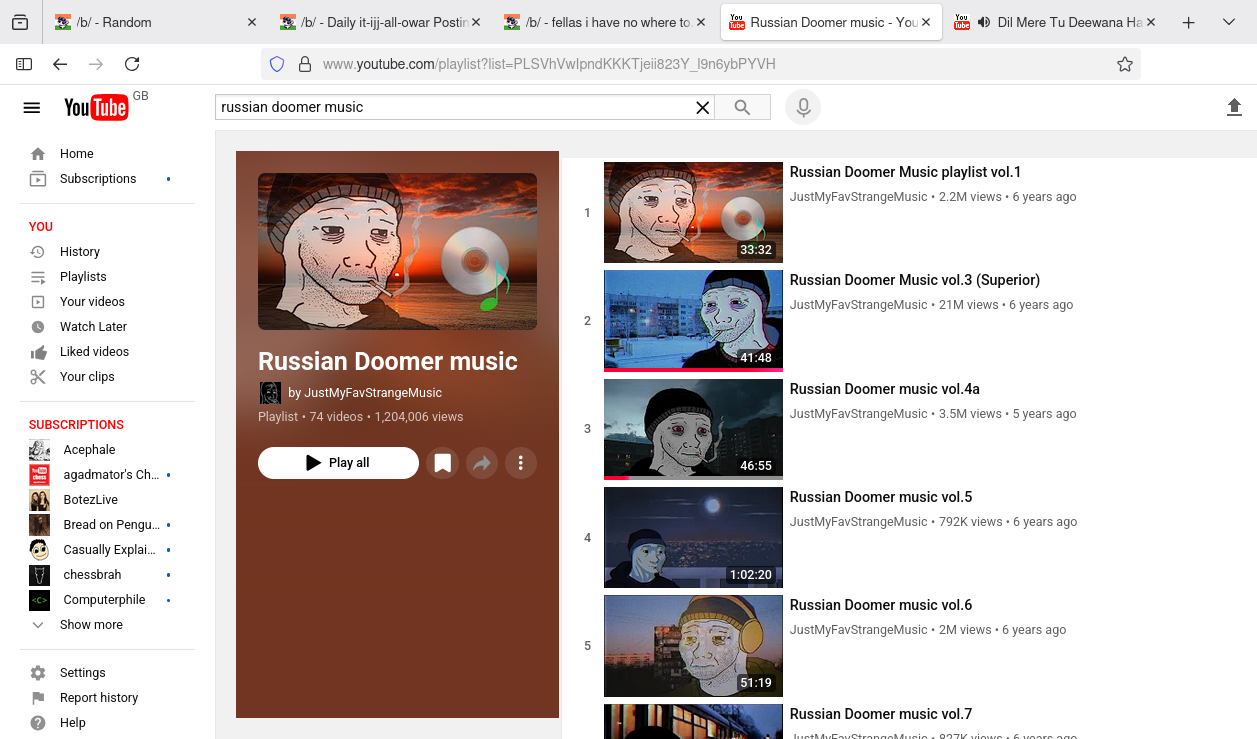Clear the search box with the X

(703, 107)
